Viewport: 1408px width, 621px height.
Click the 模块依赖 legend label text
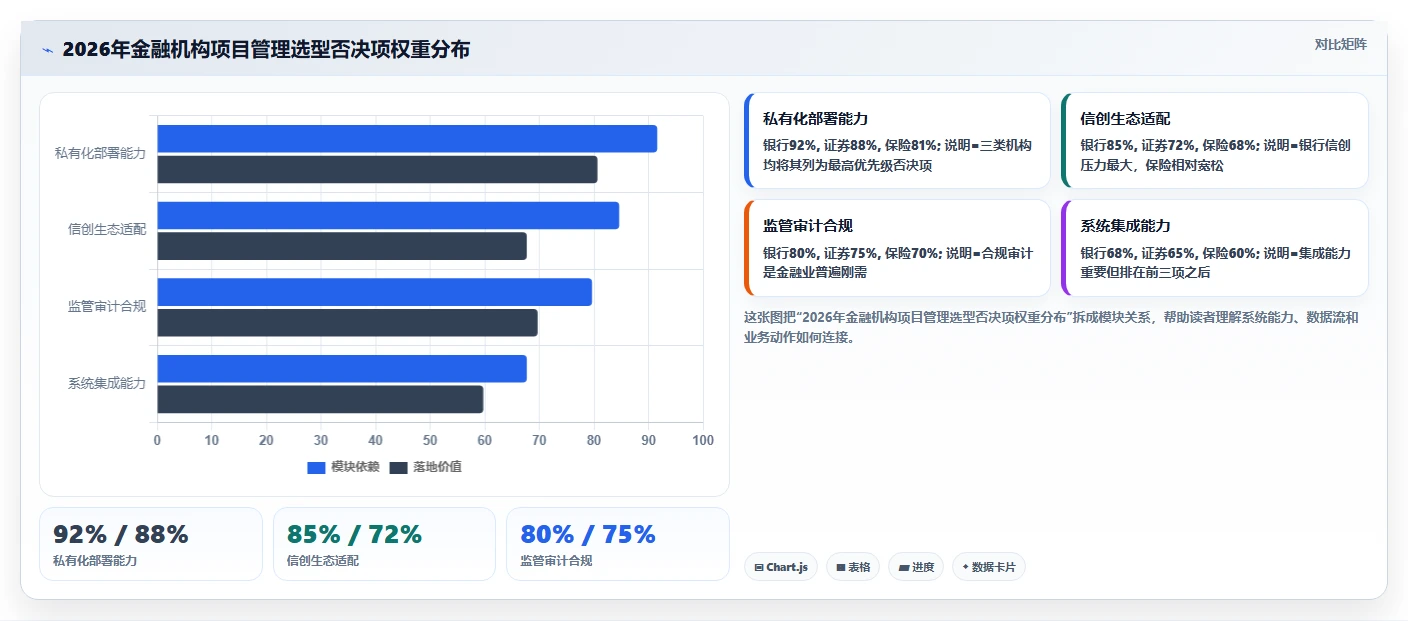coord(355,467)
